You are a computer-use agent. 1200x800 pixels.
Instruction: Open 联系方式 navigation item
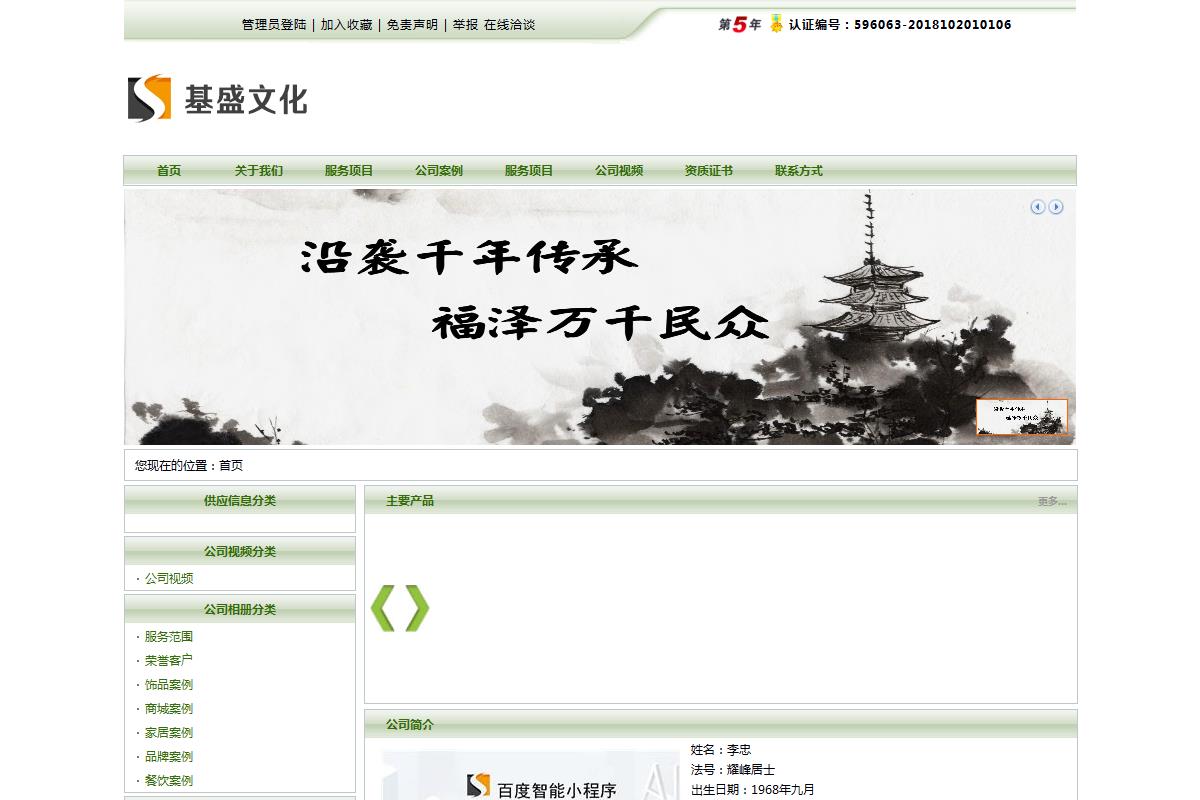click(799, 171)
